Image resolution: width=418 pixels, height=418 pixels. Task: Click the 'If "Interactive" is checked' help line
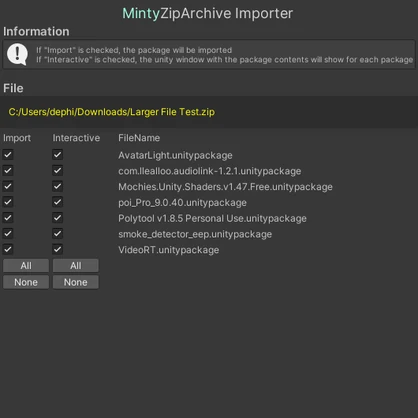click(x=225, y=60)
